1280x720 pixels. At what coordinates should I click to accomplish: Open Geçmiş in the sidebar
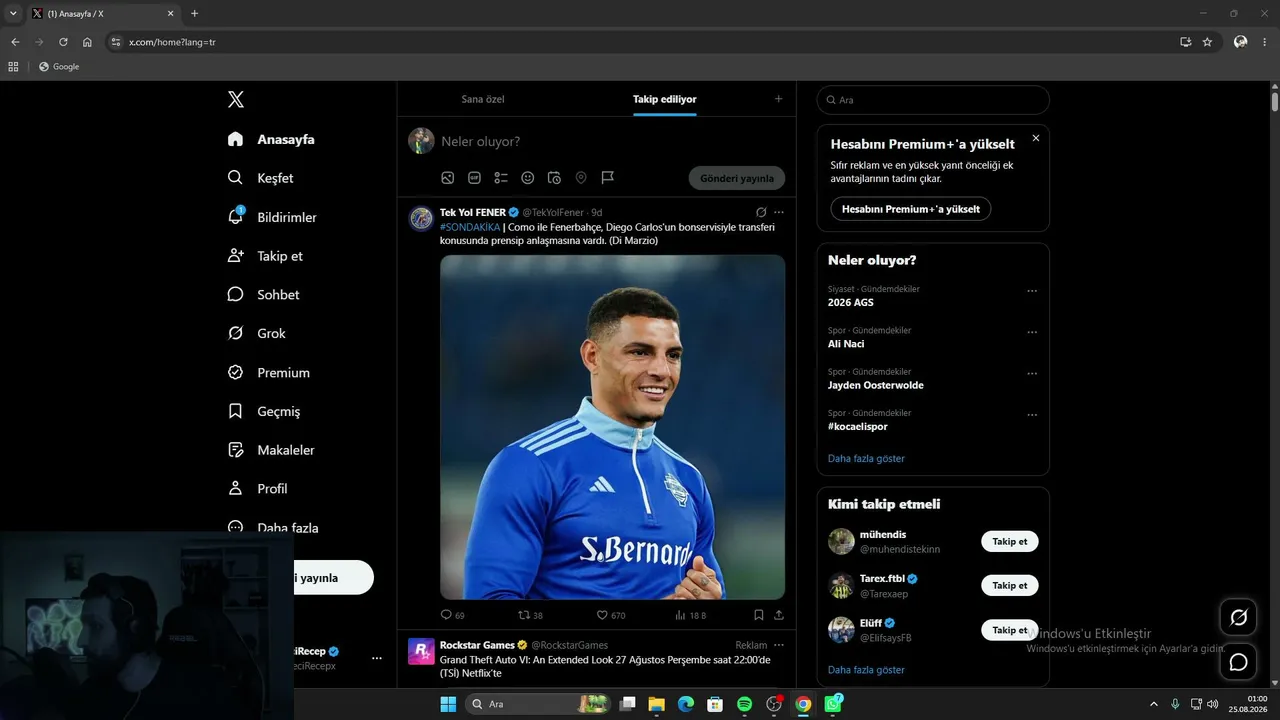coord(264,411)
